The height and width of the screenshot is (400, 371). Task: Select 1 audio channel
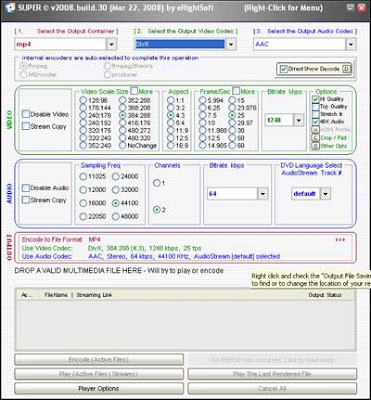tap(156, 183)
